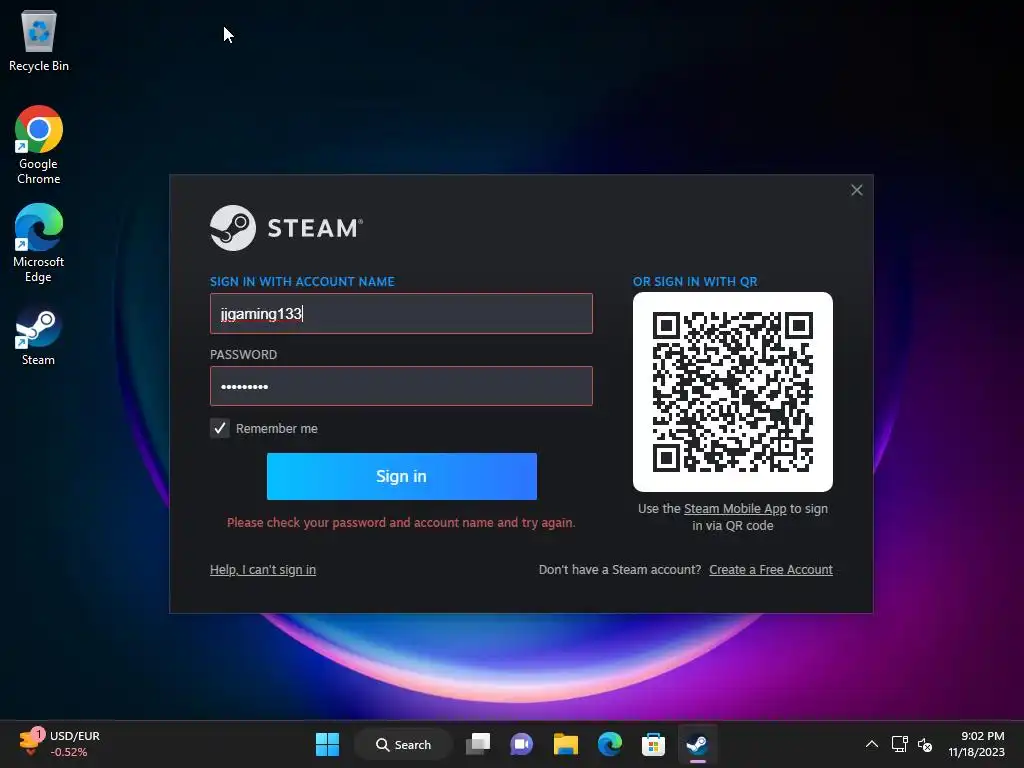The image size is (1024, 768).
Task: Uncheck the Remember me checkbox
Action: click(220, 428)
